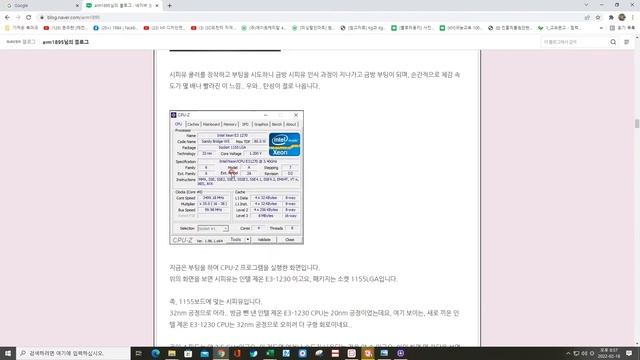Open the orange PowerPoint taskbar icon
The height and width of the screenshot is (360, 640).
coord(368,353)
